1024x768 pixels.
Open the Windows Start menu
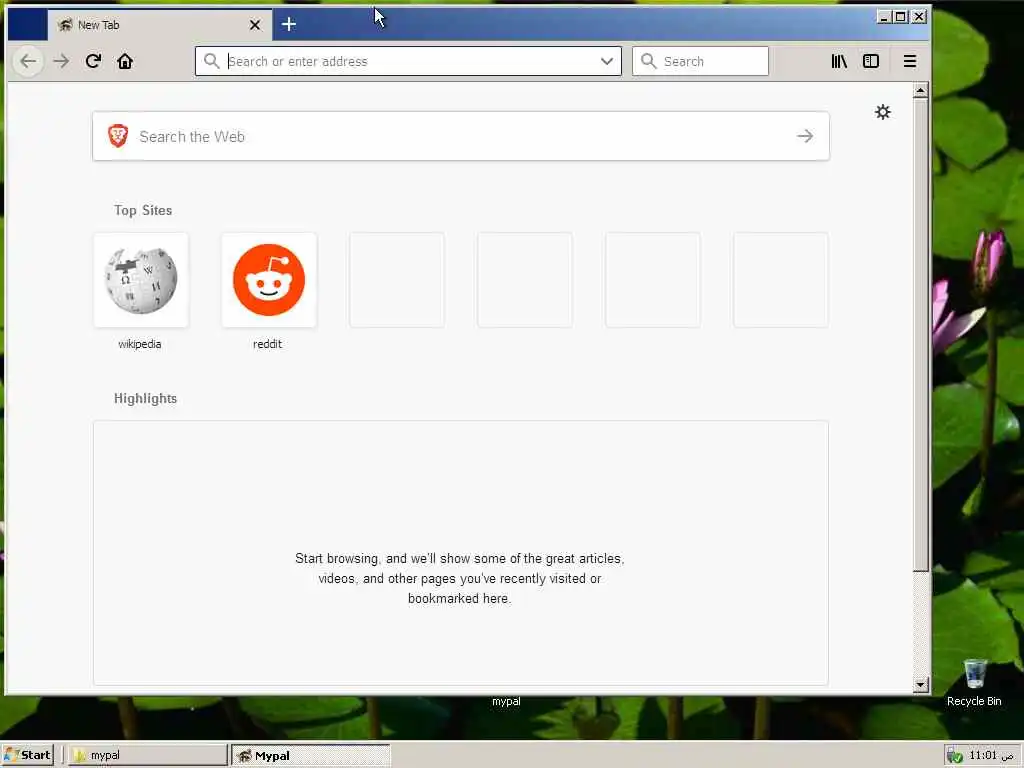[x=27, y=755]
